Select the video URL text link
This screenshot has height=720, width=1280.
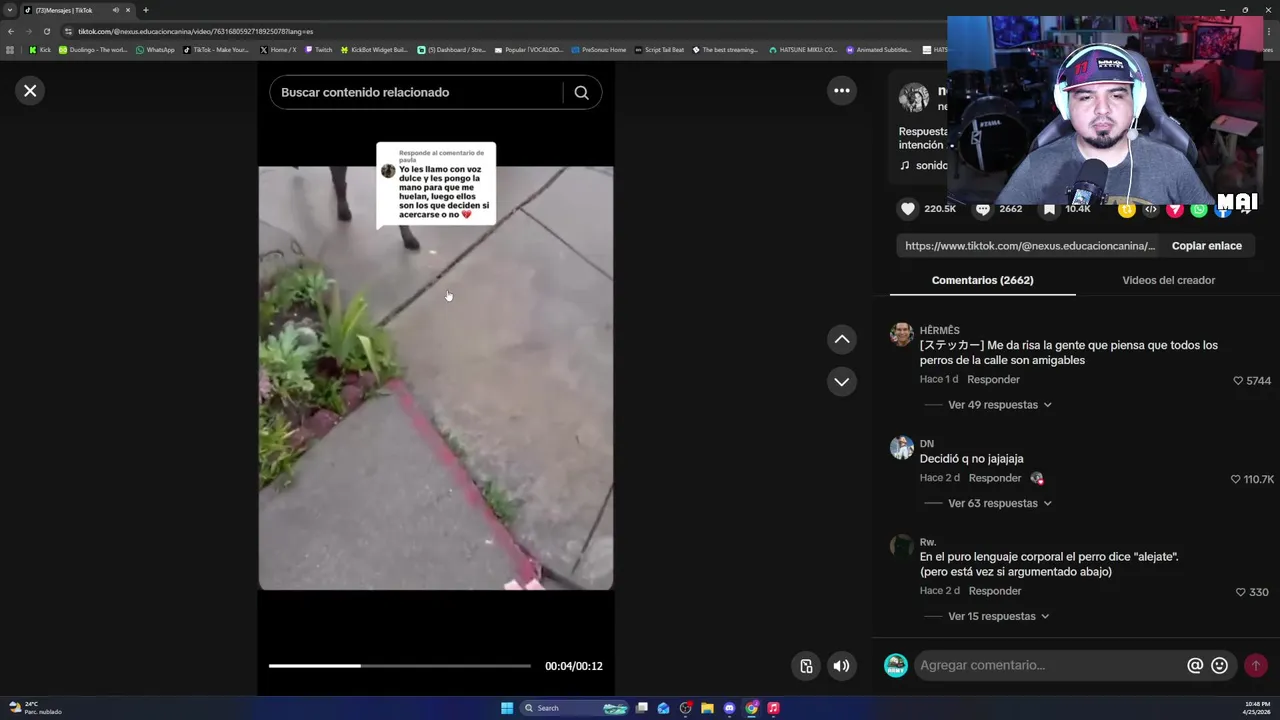pyautogui.click(x=1030, y=246)
